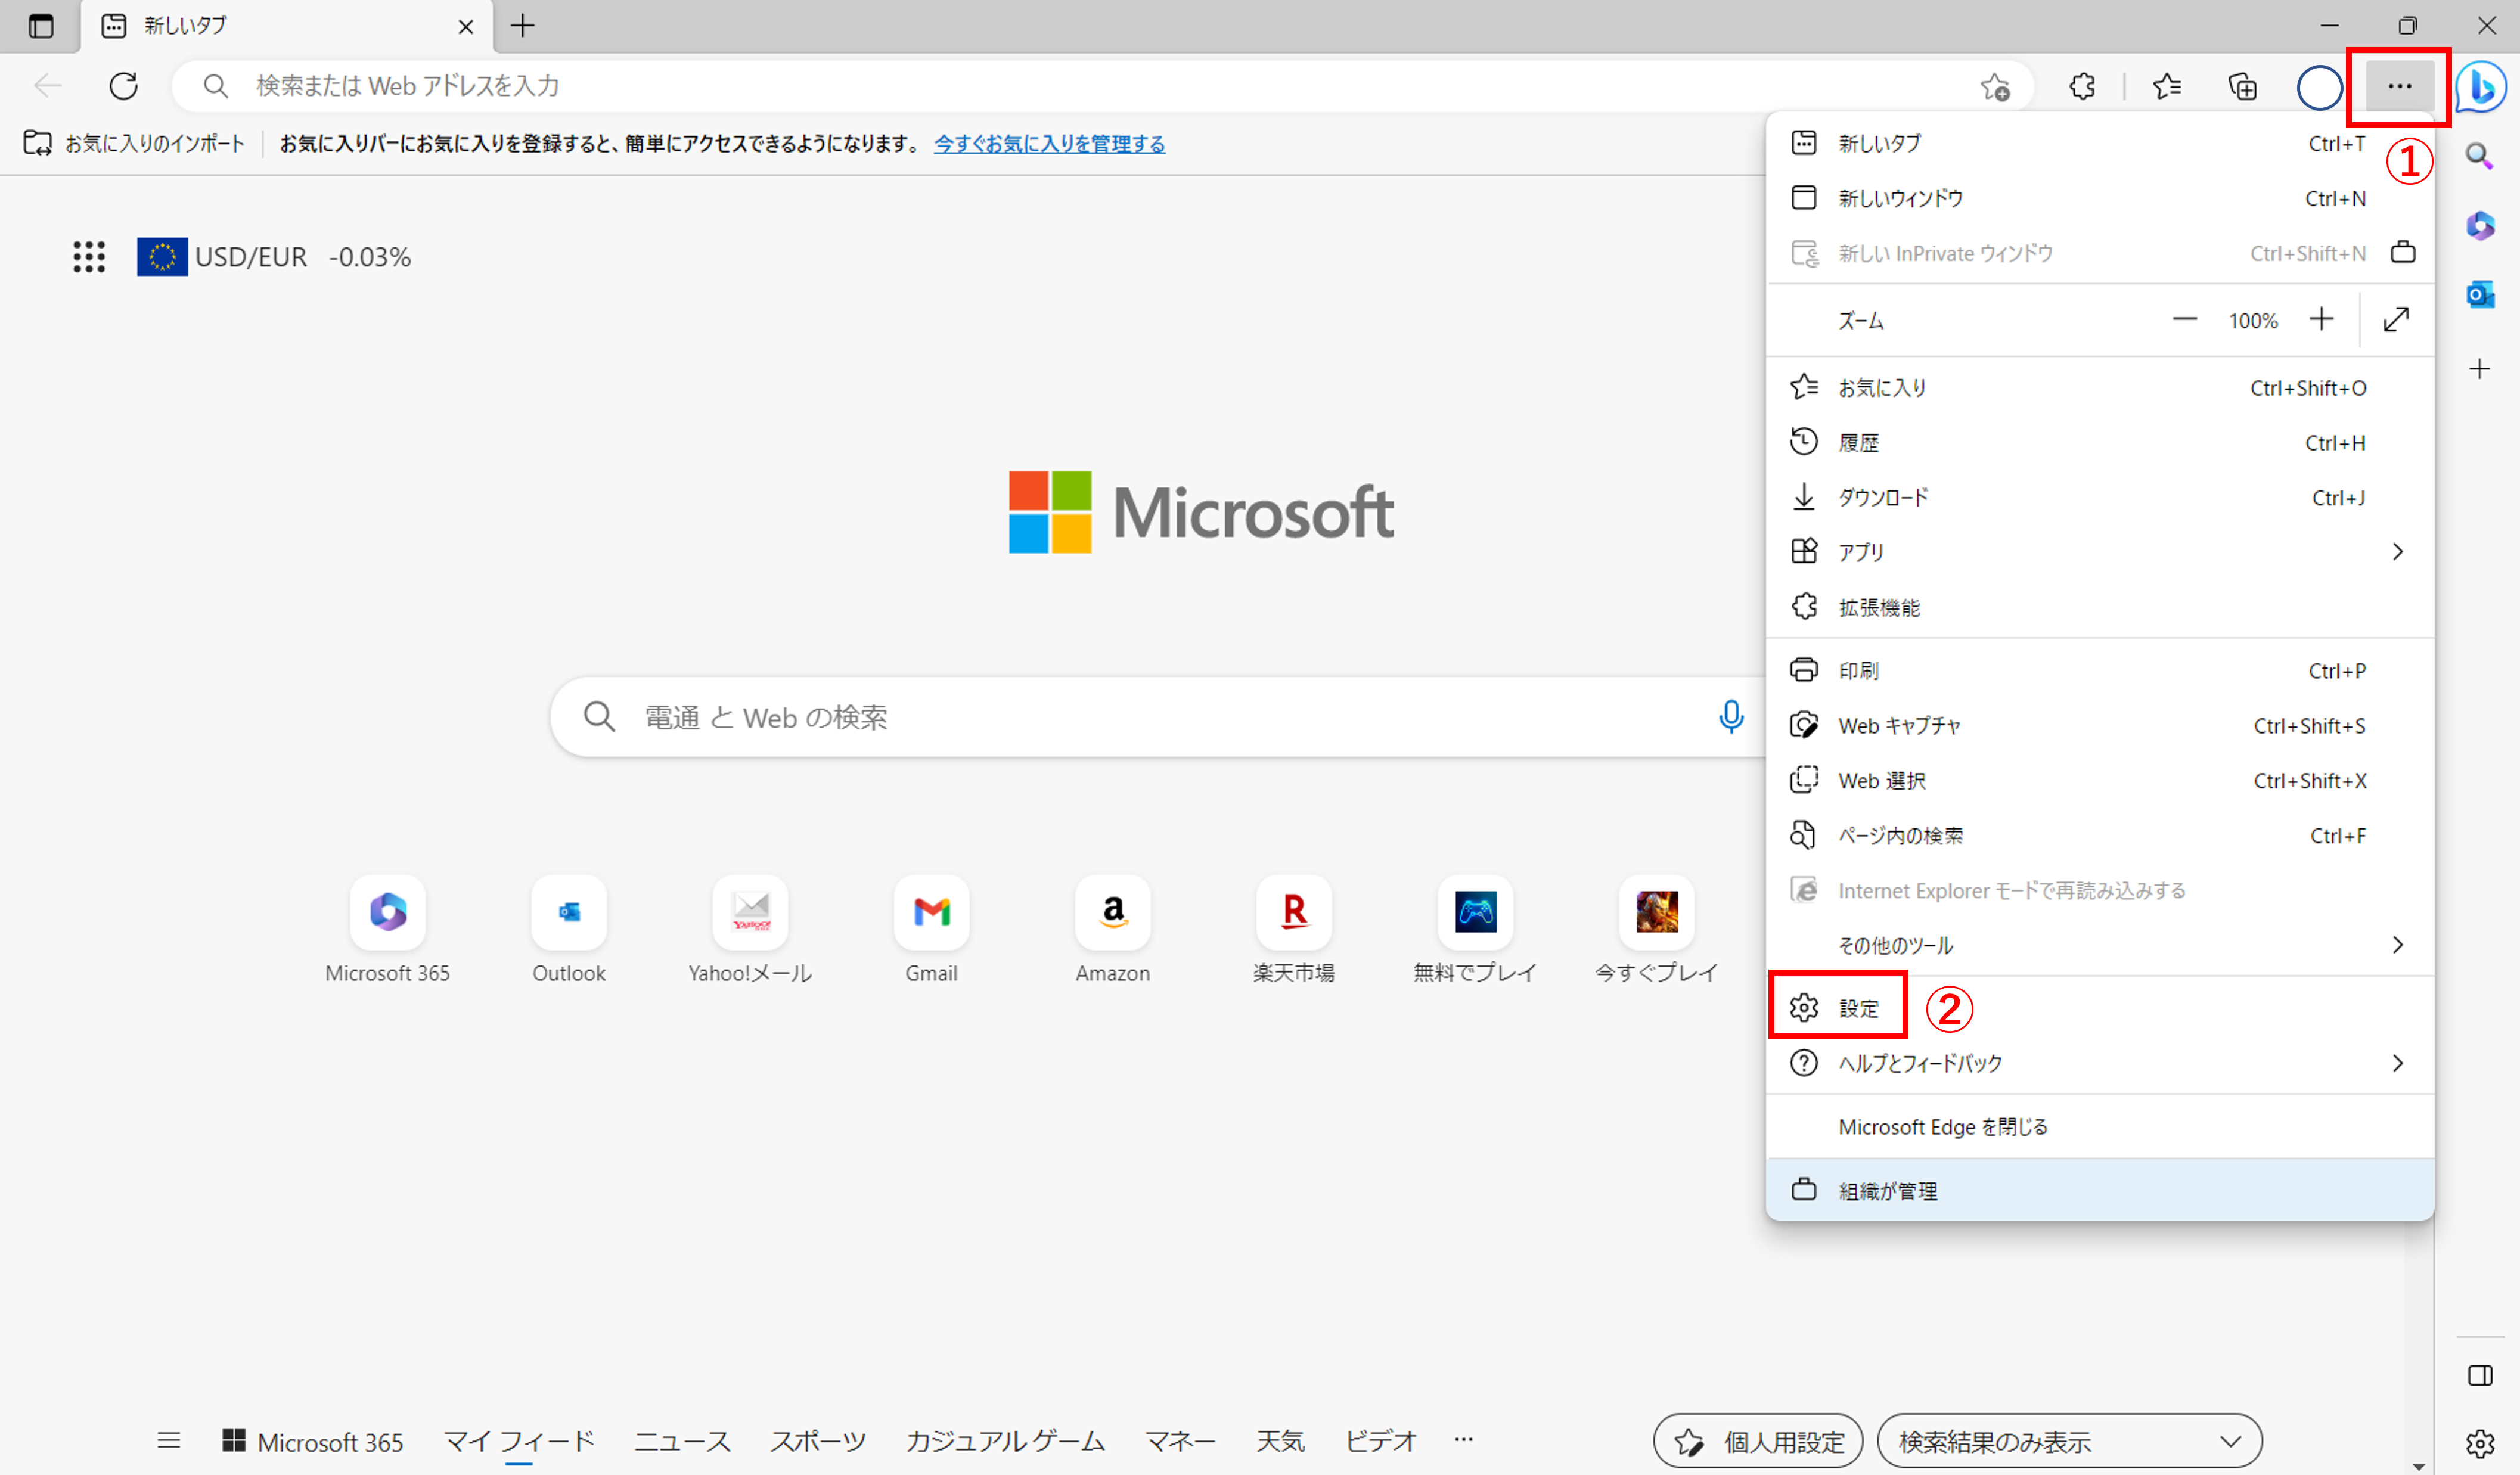Open the Collections toolbar icon
The width and height of the screenshot is (2520, 1475).
[x=2242, y=87]
